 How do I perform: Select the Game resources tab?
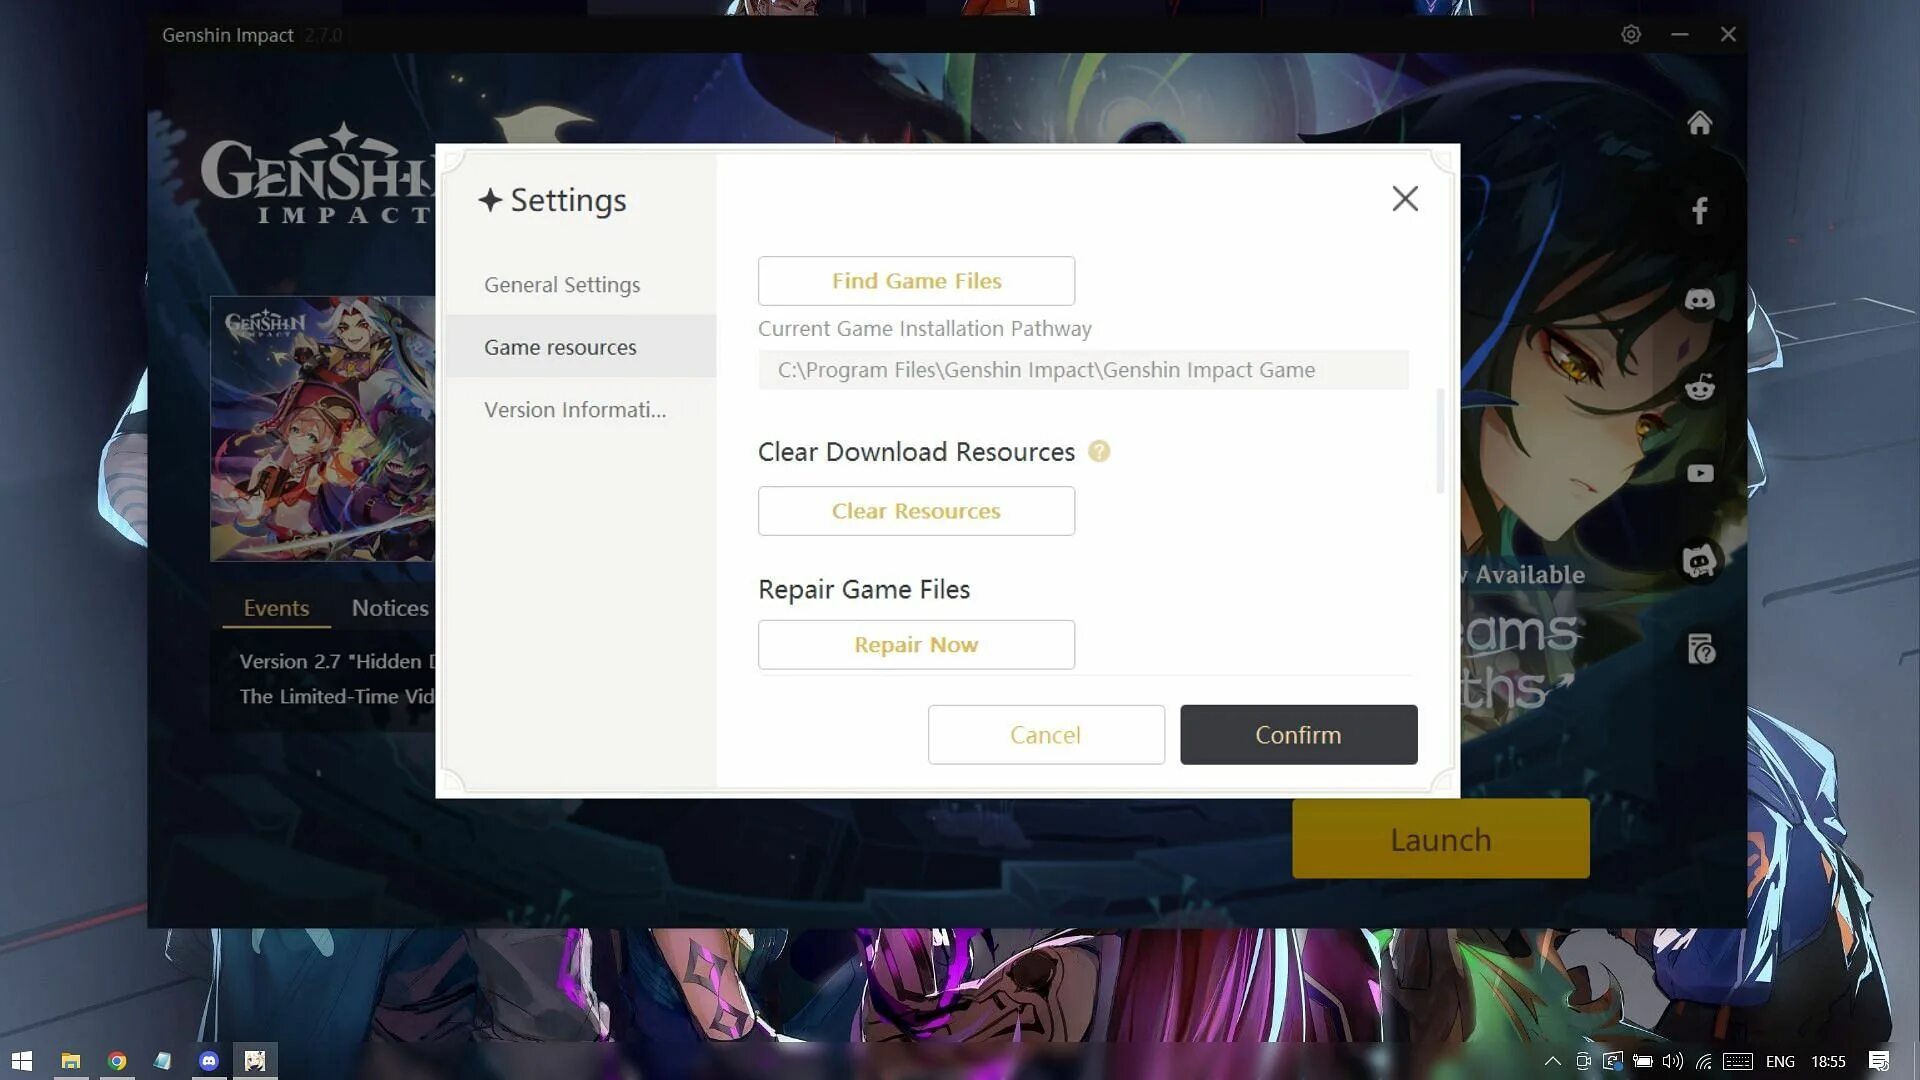pos(560,345)
